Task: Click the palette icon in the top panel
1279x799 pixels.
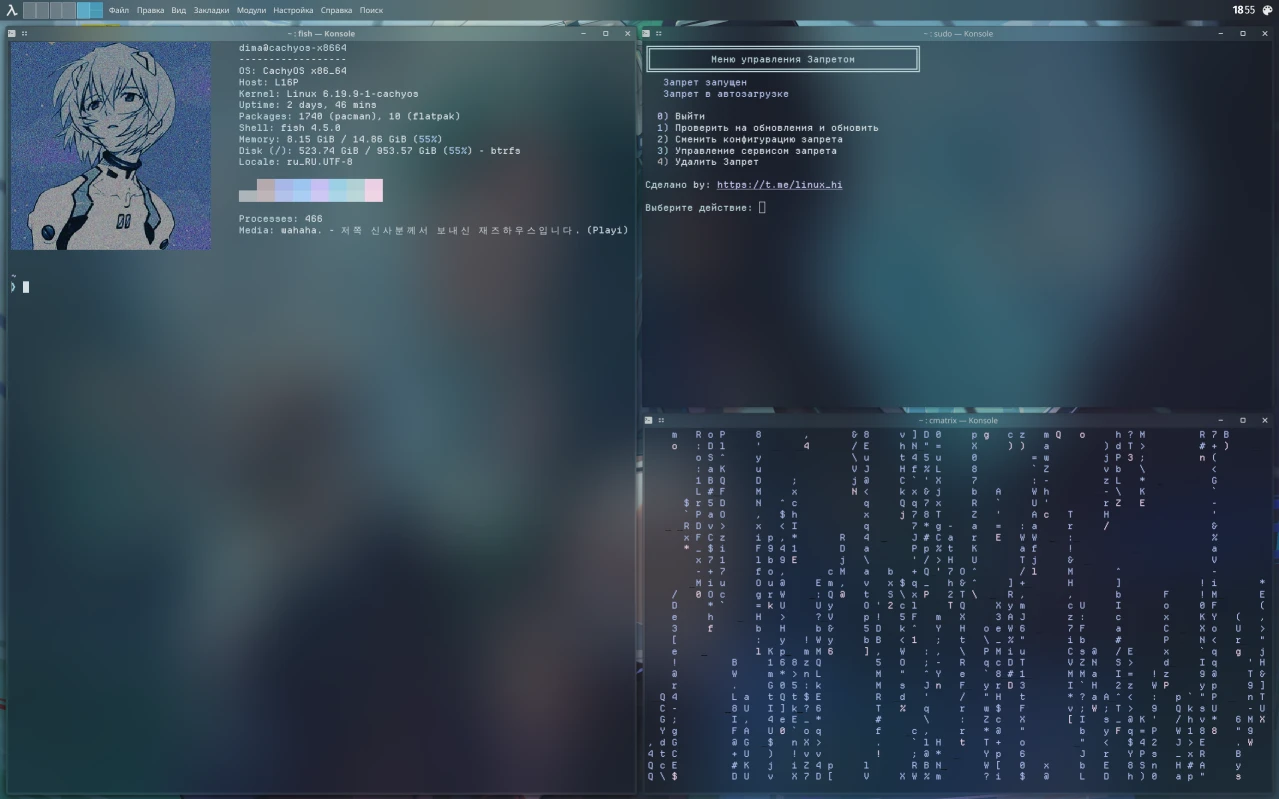Action: point(1267,10)
